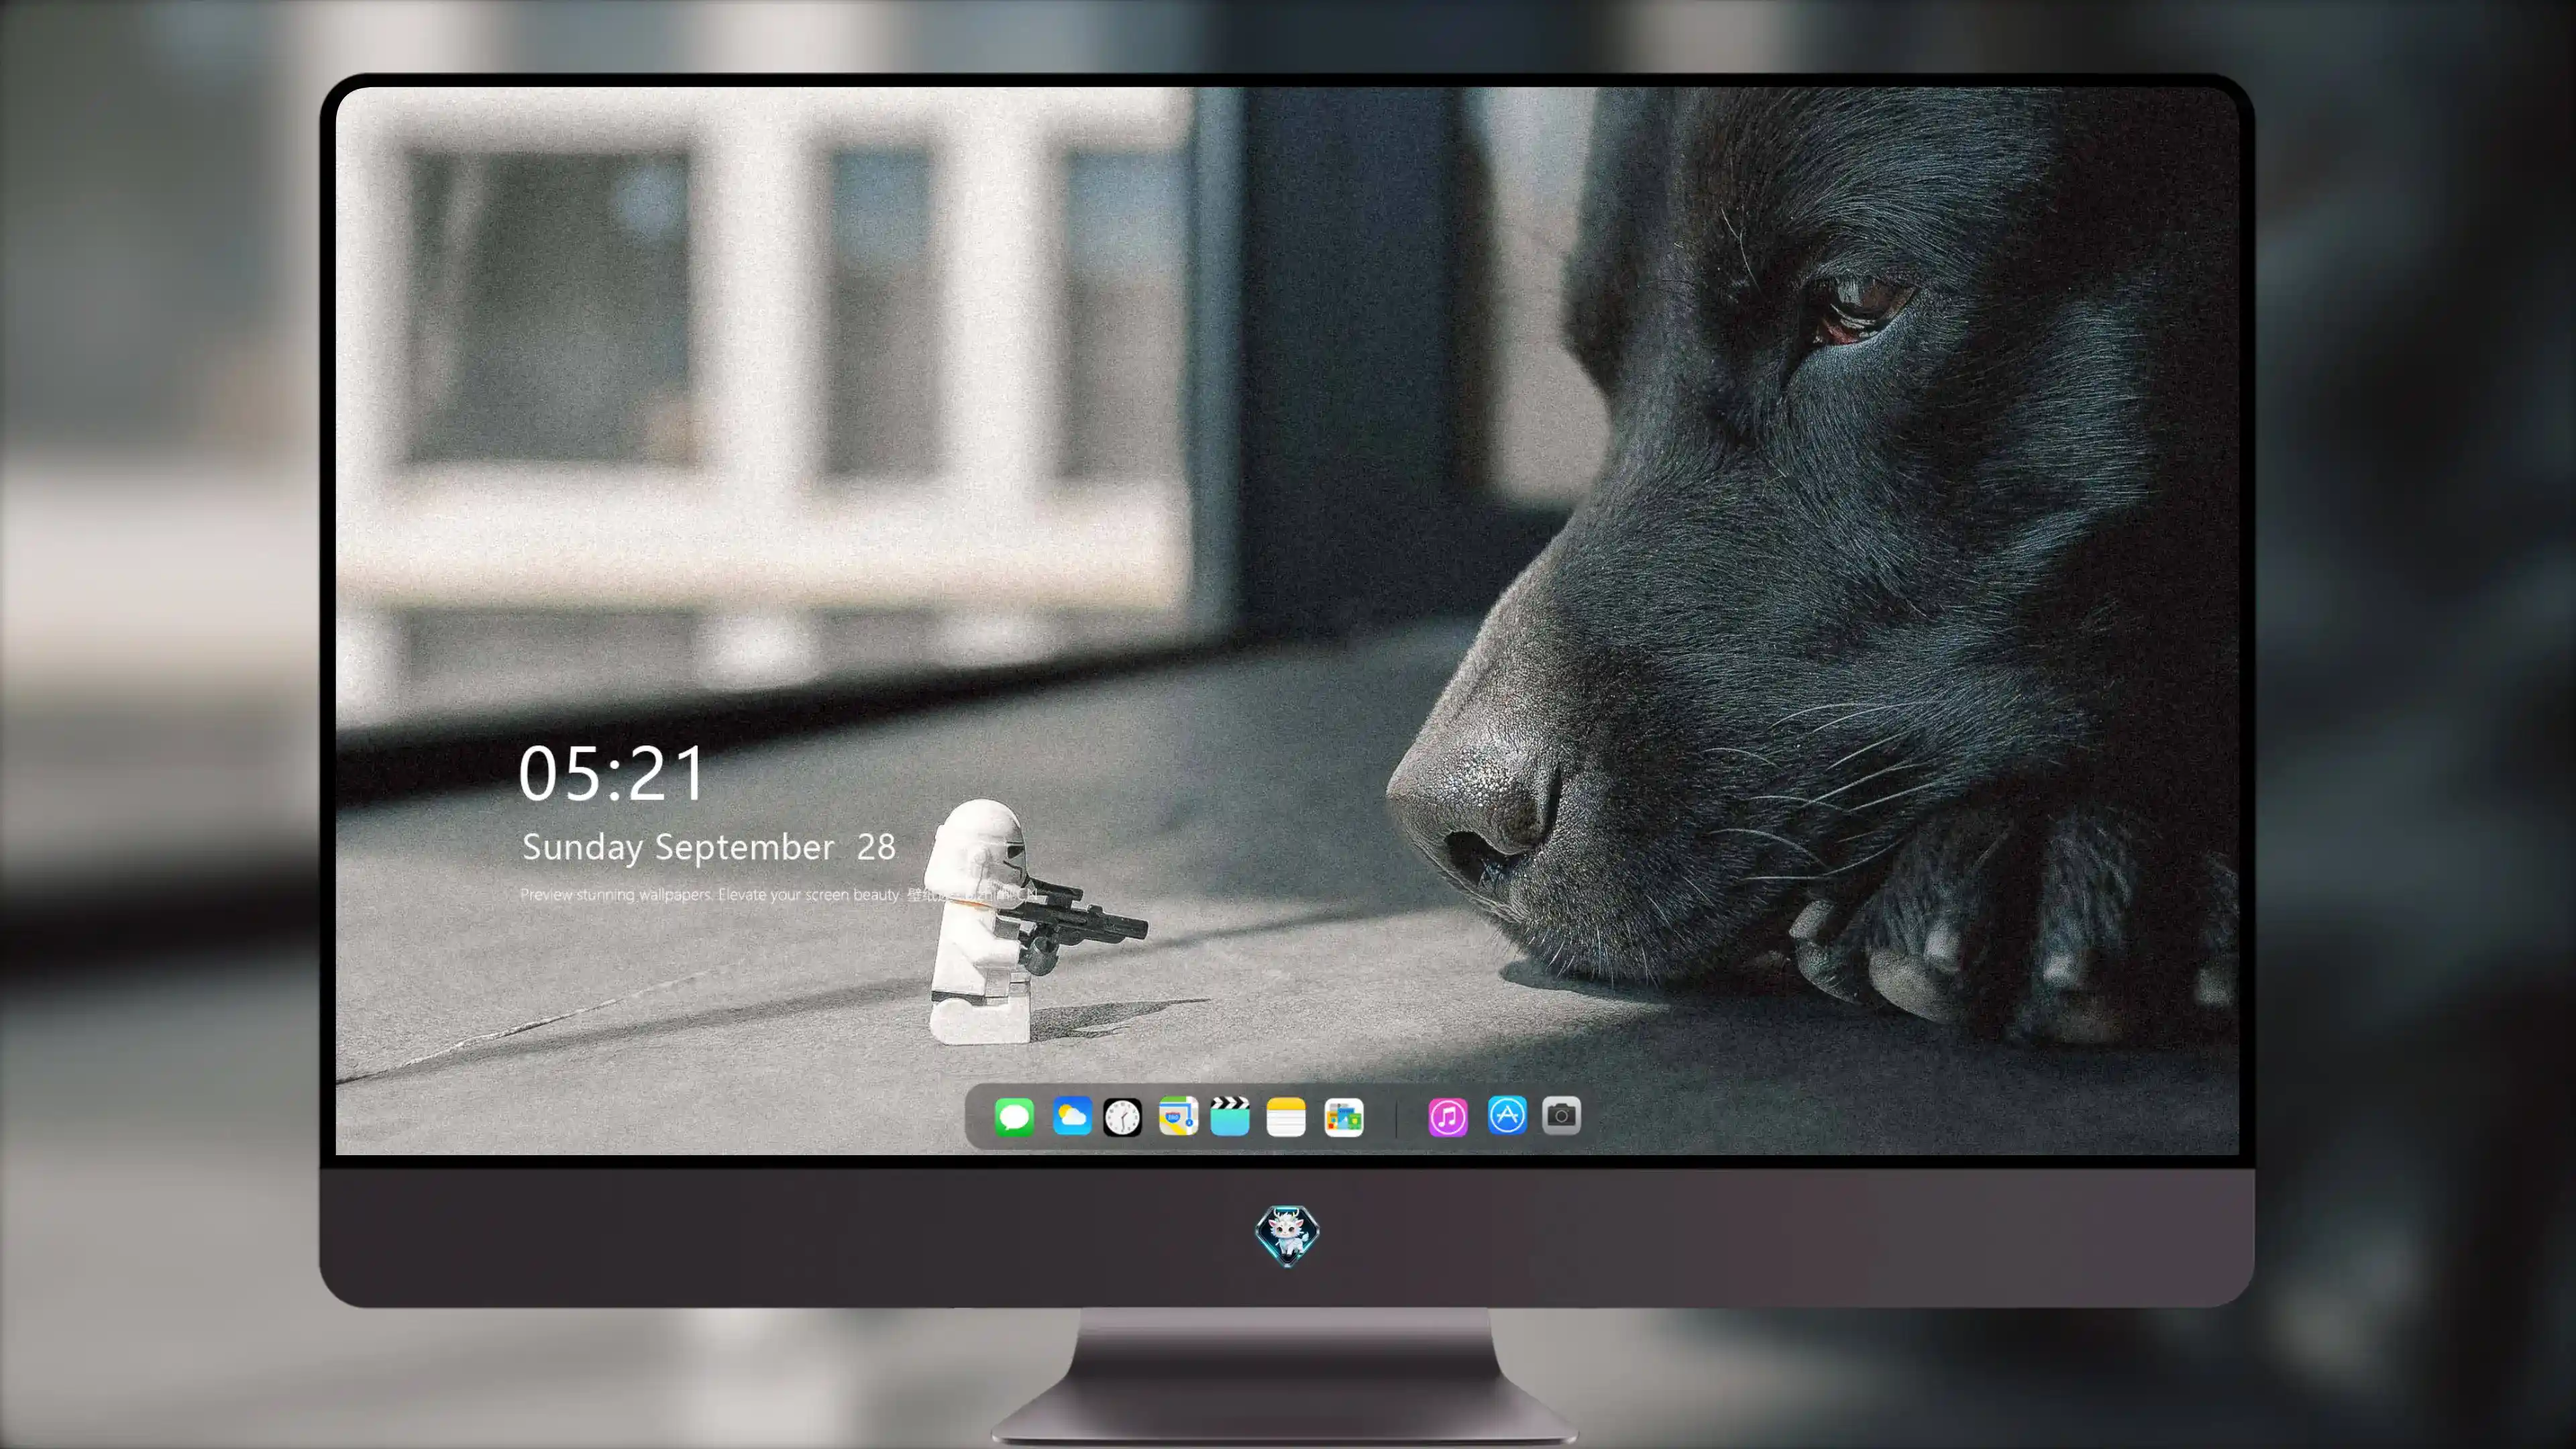Viewport: 2576px width, 1449px height.
Task: Click the dock separator line
Action: [x=1396, y=1117]
